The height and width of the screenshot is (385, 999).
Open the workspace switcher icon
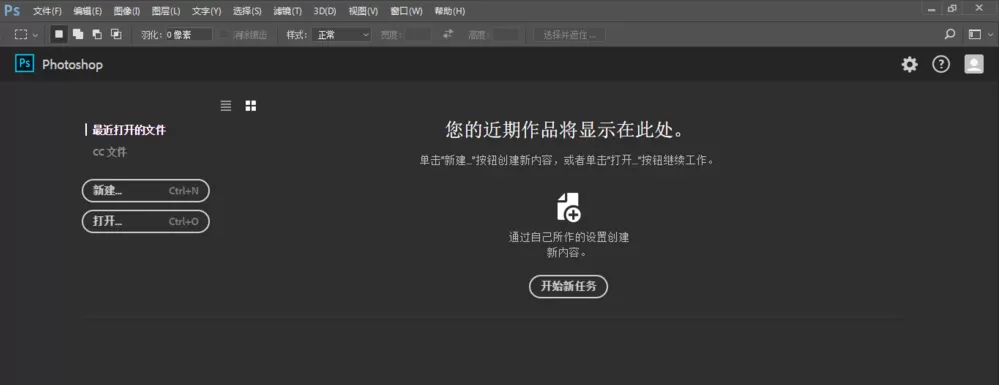[974, 34]
